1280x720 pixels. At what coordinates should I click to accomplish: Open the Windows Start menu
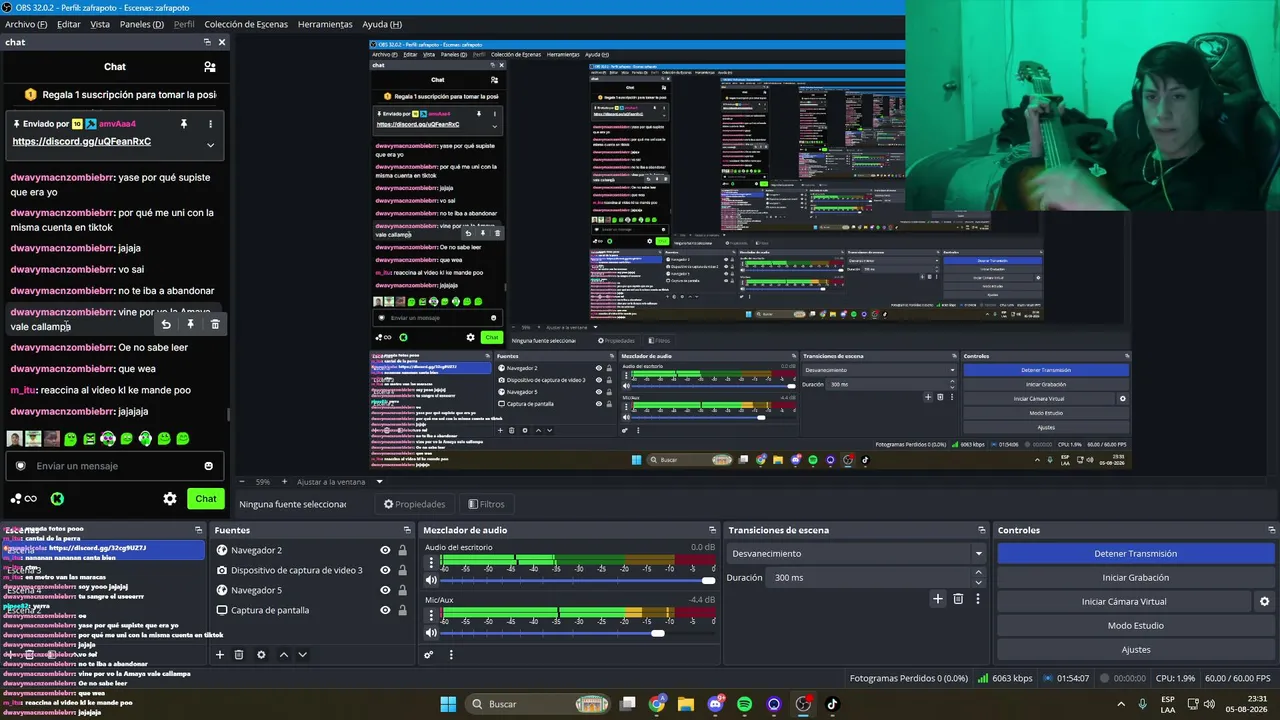tap(449, 704)
